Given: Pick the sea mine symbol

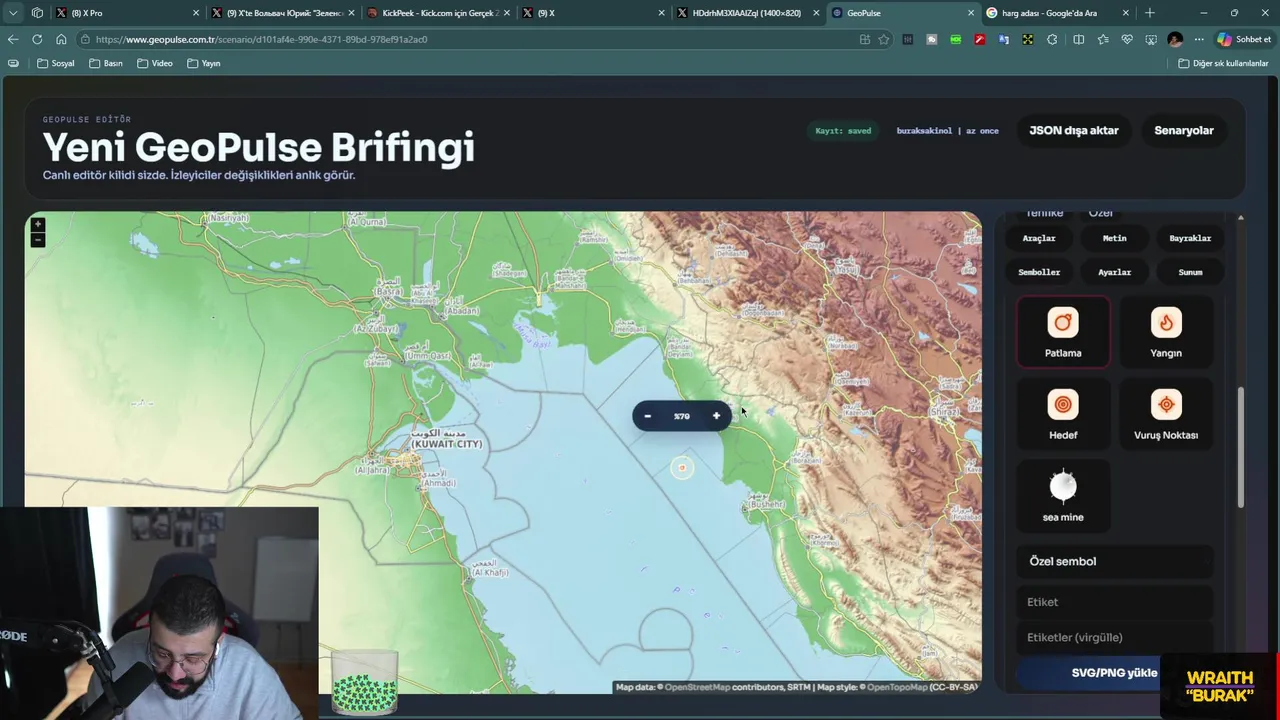Looking at the screenshot, I should [1063, 496].
